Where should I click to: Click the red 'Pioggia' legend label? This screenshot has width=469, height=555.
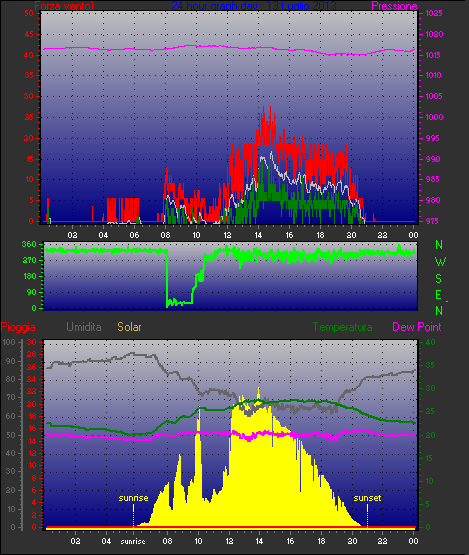tap(18, 327)
